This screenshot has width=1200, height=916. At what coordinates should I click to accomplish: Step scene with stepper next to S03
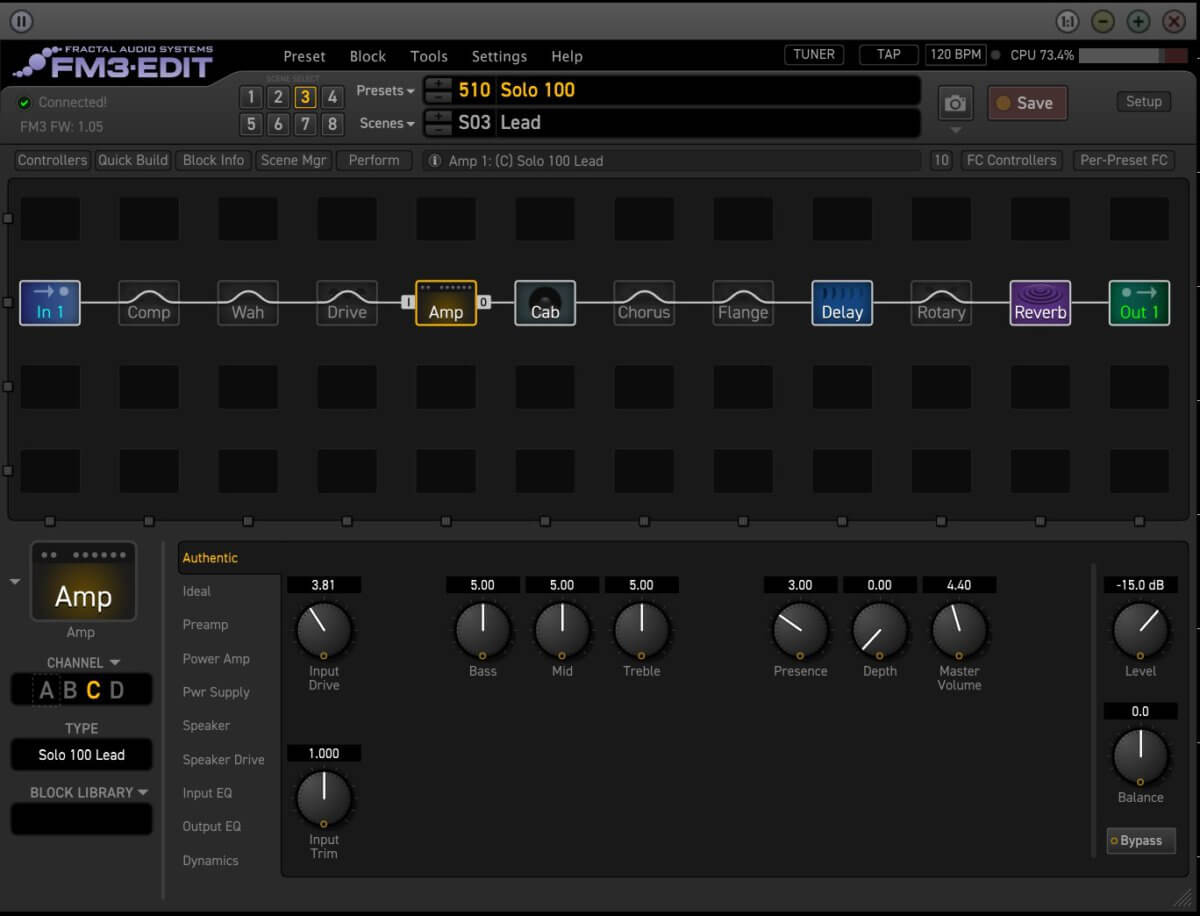coord(438,123)
